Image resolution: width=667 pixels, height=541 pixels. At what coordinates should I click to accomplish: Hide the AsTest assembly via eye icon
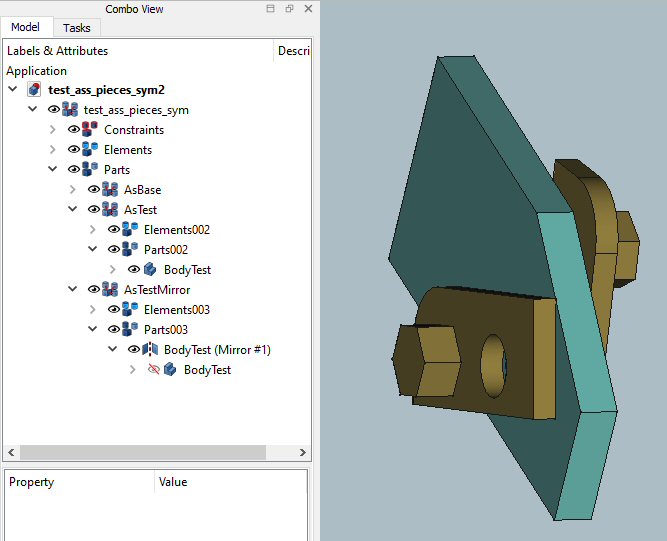93,210
